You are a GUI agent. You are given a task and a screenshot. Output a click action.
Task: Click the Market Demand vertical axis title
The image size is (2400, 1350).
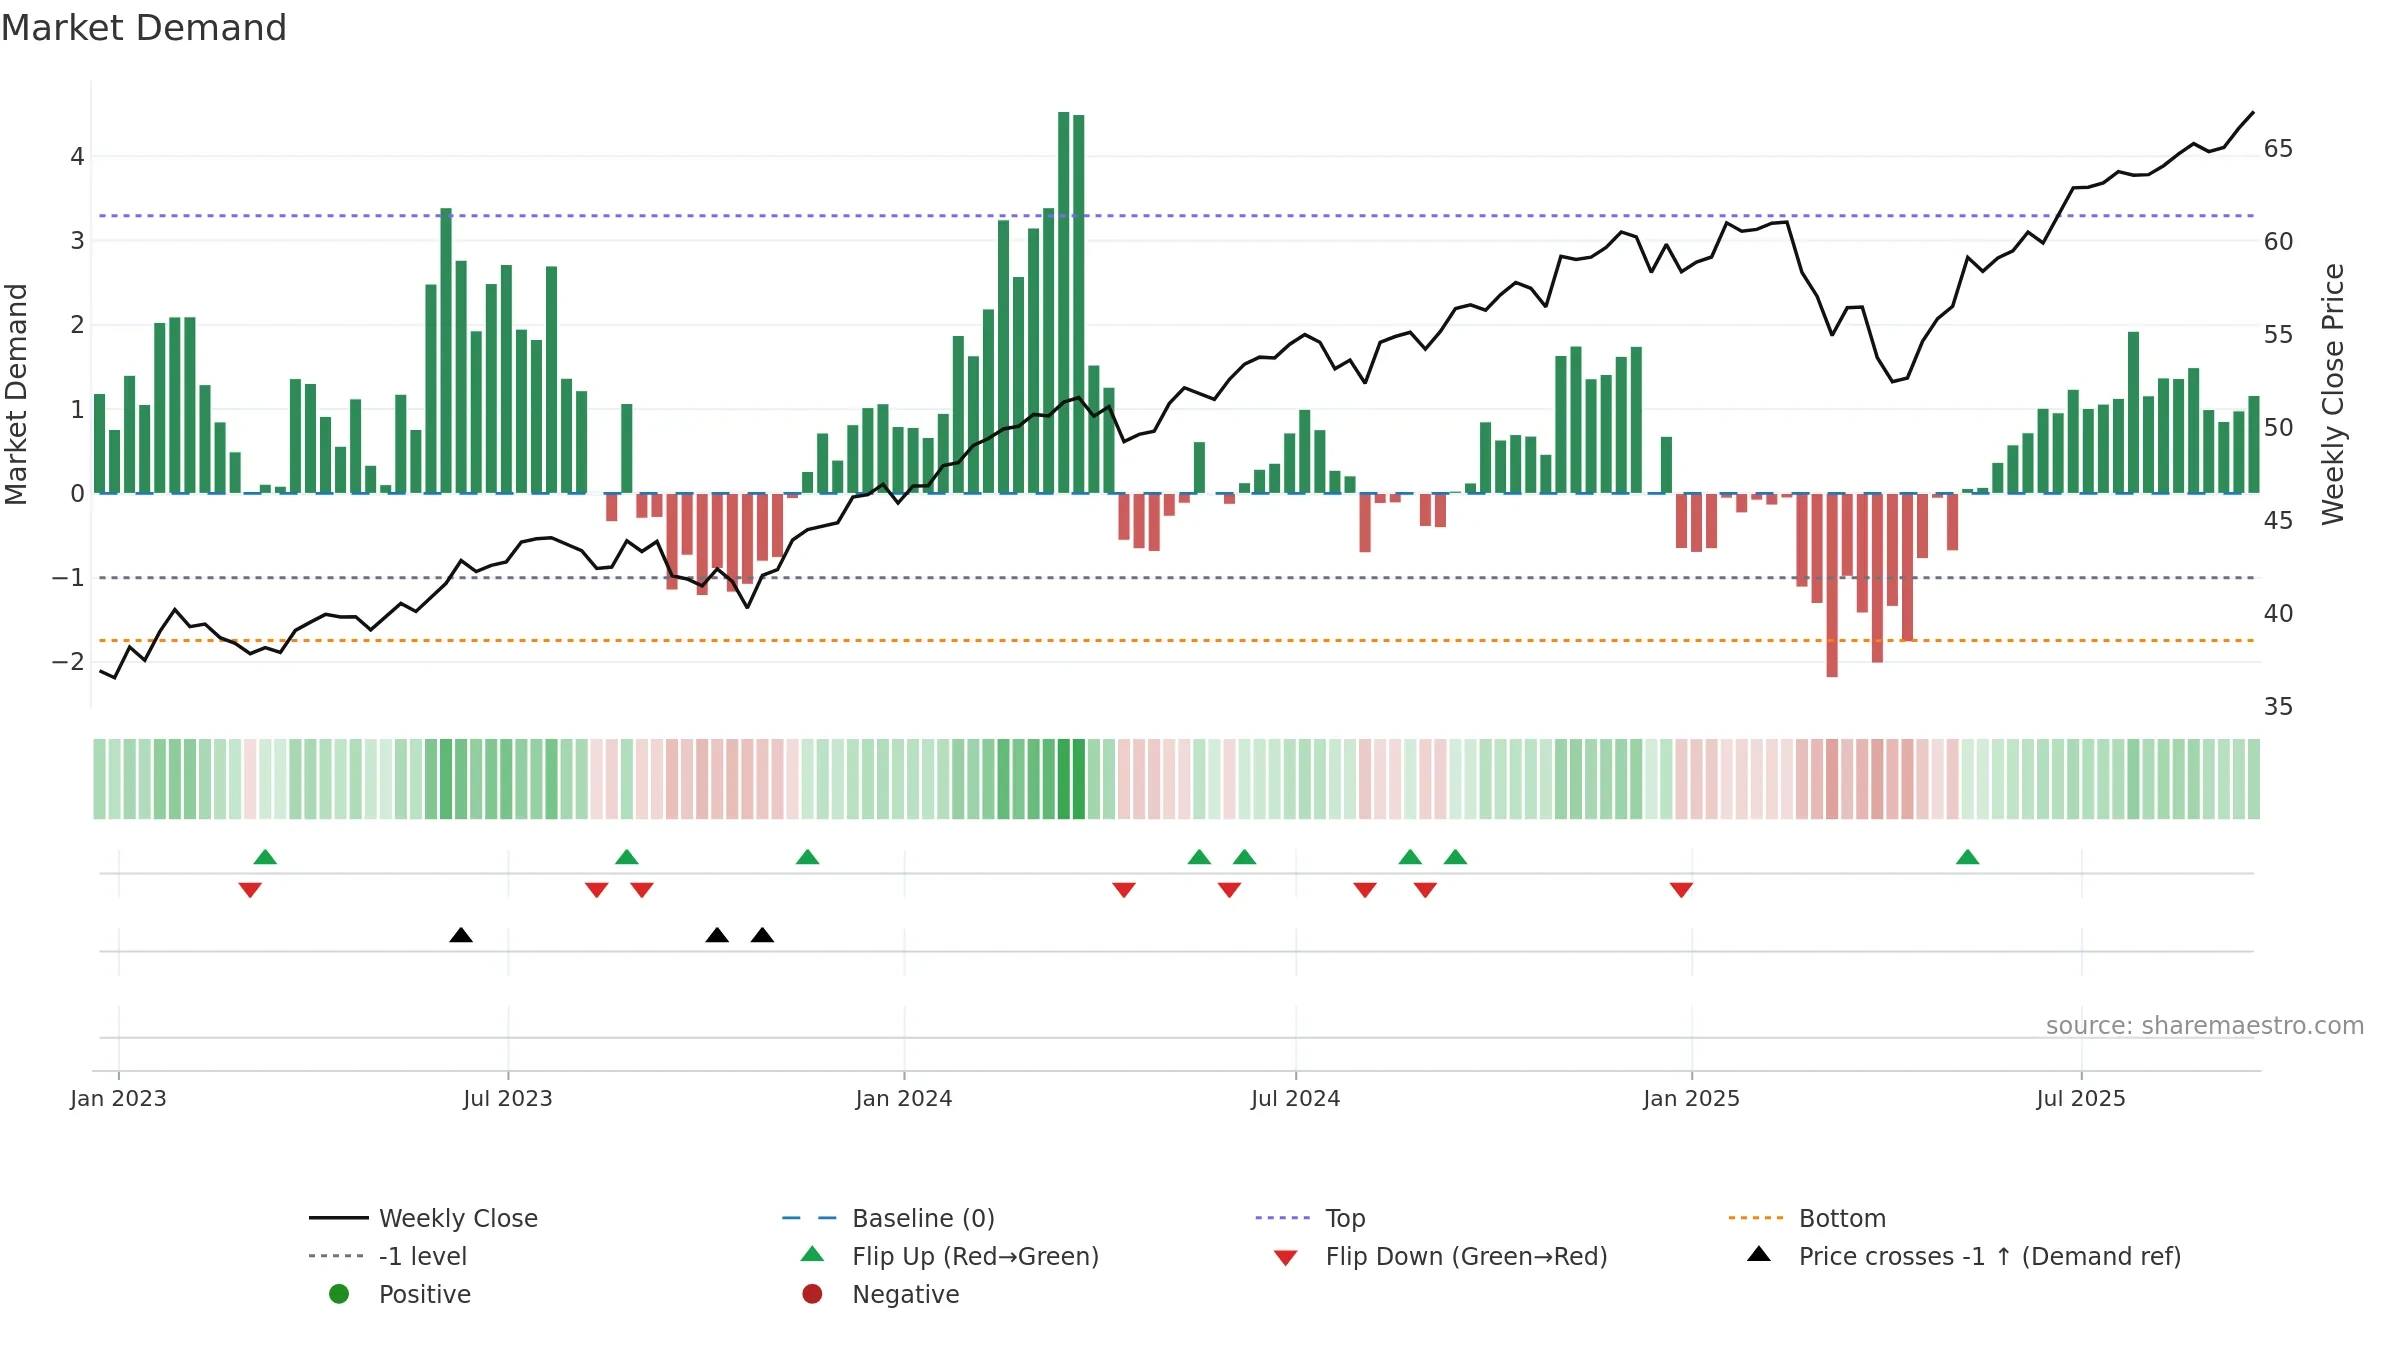coord(16,394)
